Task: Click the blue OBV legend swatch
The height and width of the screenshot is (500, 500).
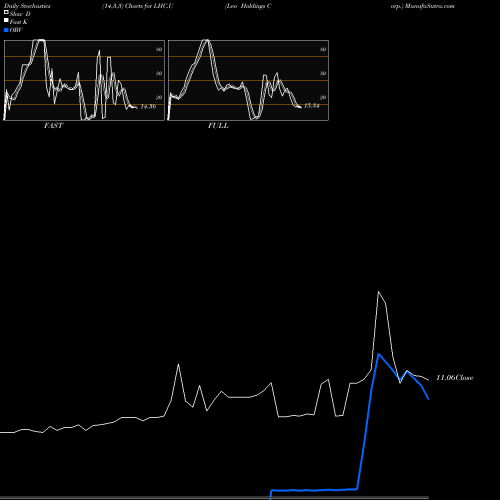Action: click(6, 30)
